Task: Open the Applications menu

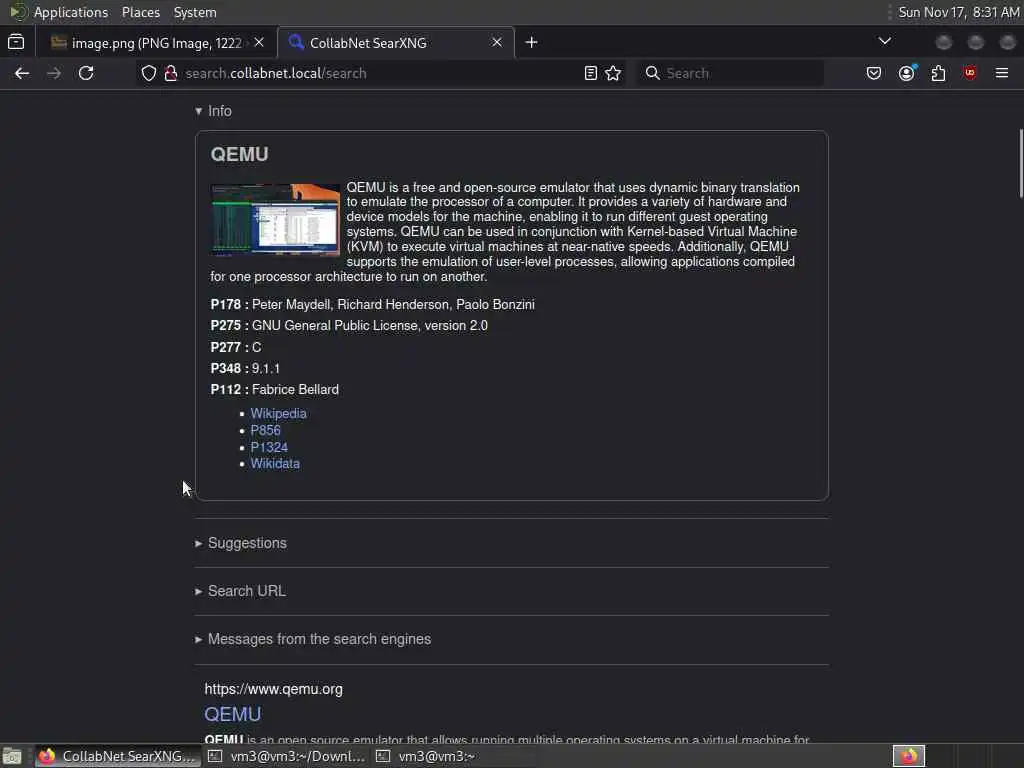Action: tap(71, 12)
